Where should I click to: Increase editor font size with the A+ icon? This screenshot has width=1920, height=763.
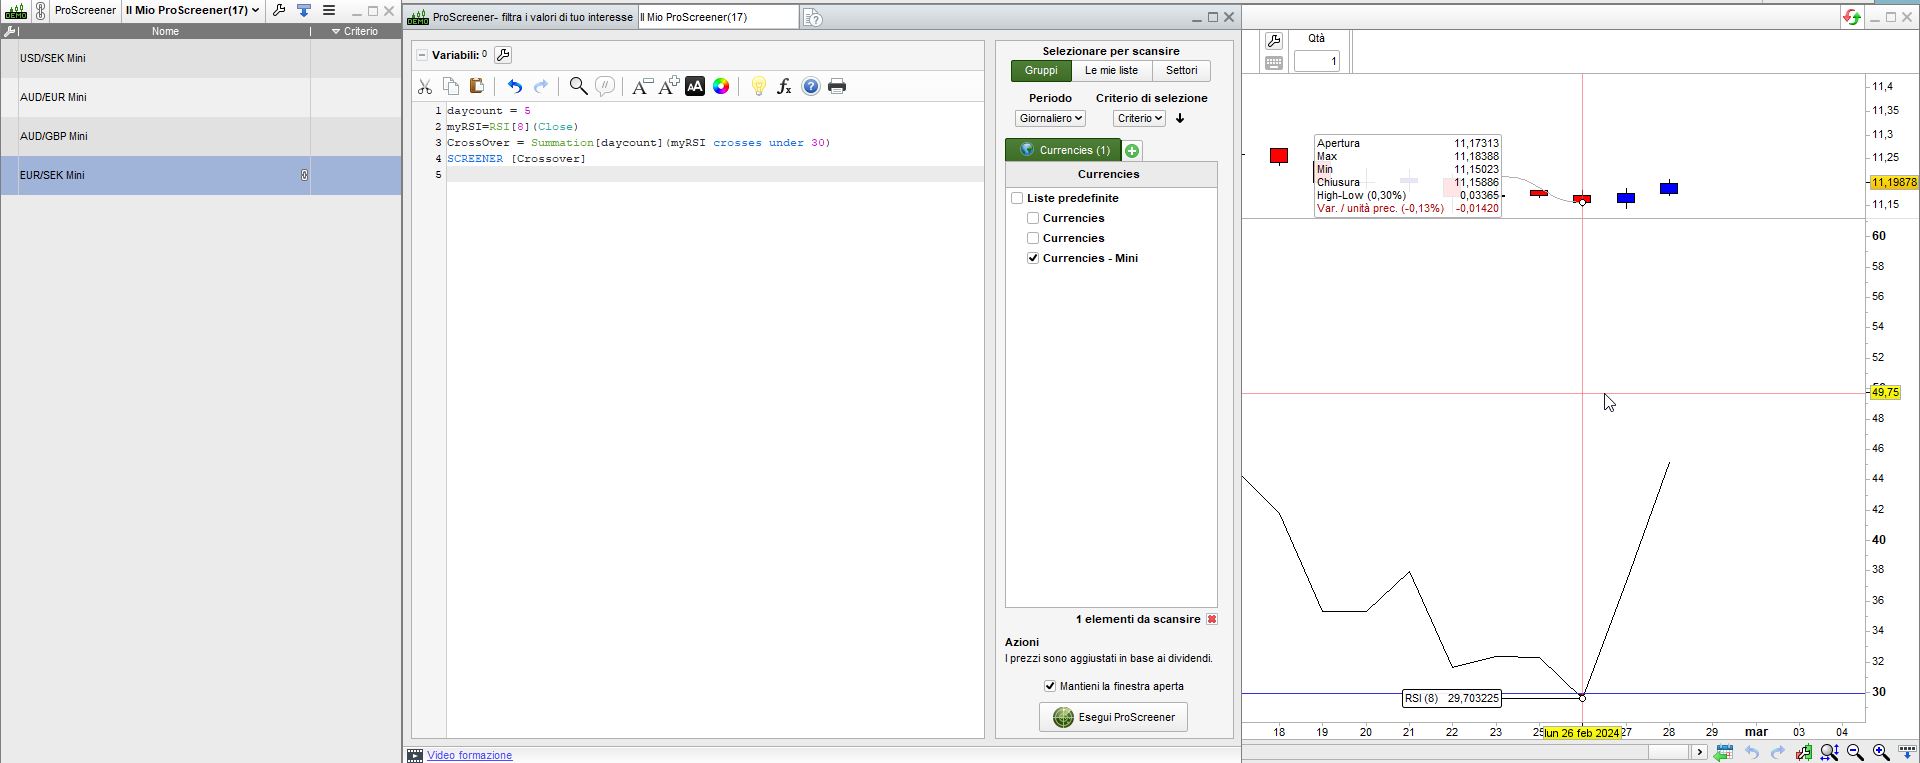(668, 87)
